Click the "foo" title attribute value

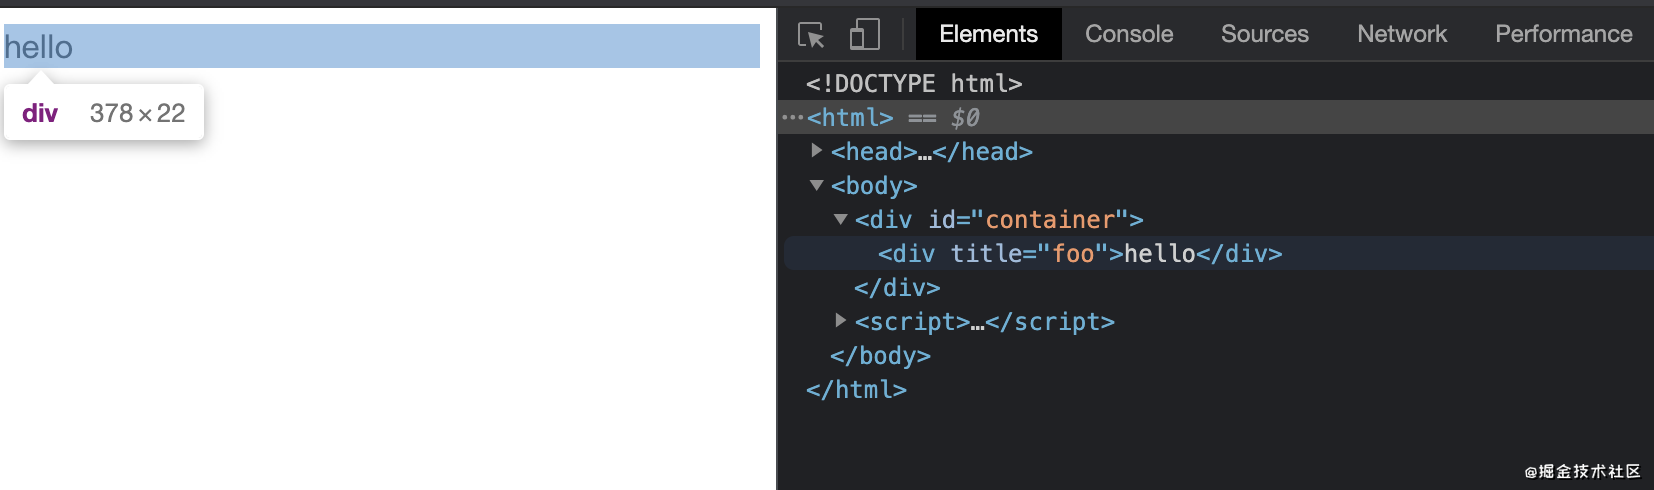1073,253
